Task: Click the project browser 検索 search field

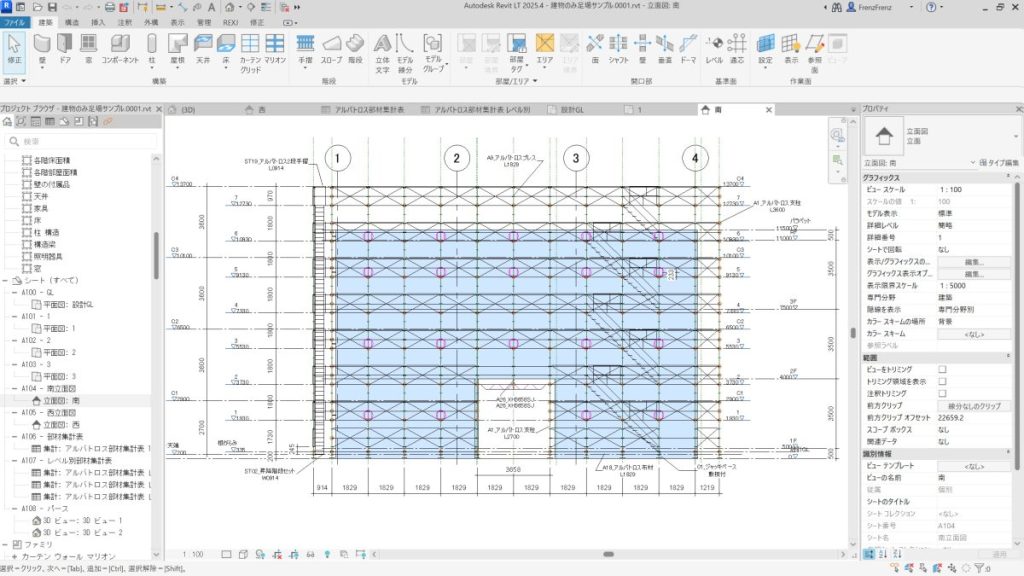Action: [80, 141]
